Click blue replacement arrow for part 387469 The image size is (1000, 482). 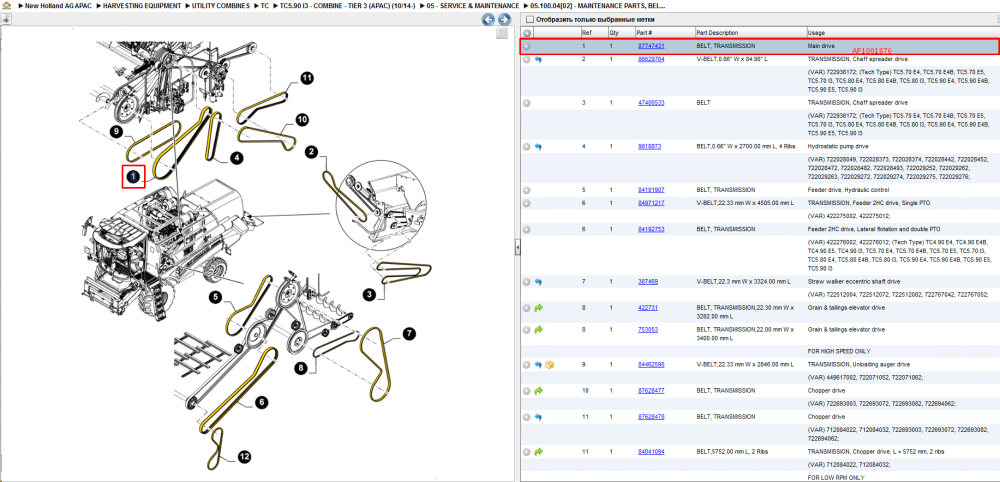point(538,281)
